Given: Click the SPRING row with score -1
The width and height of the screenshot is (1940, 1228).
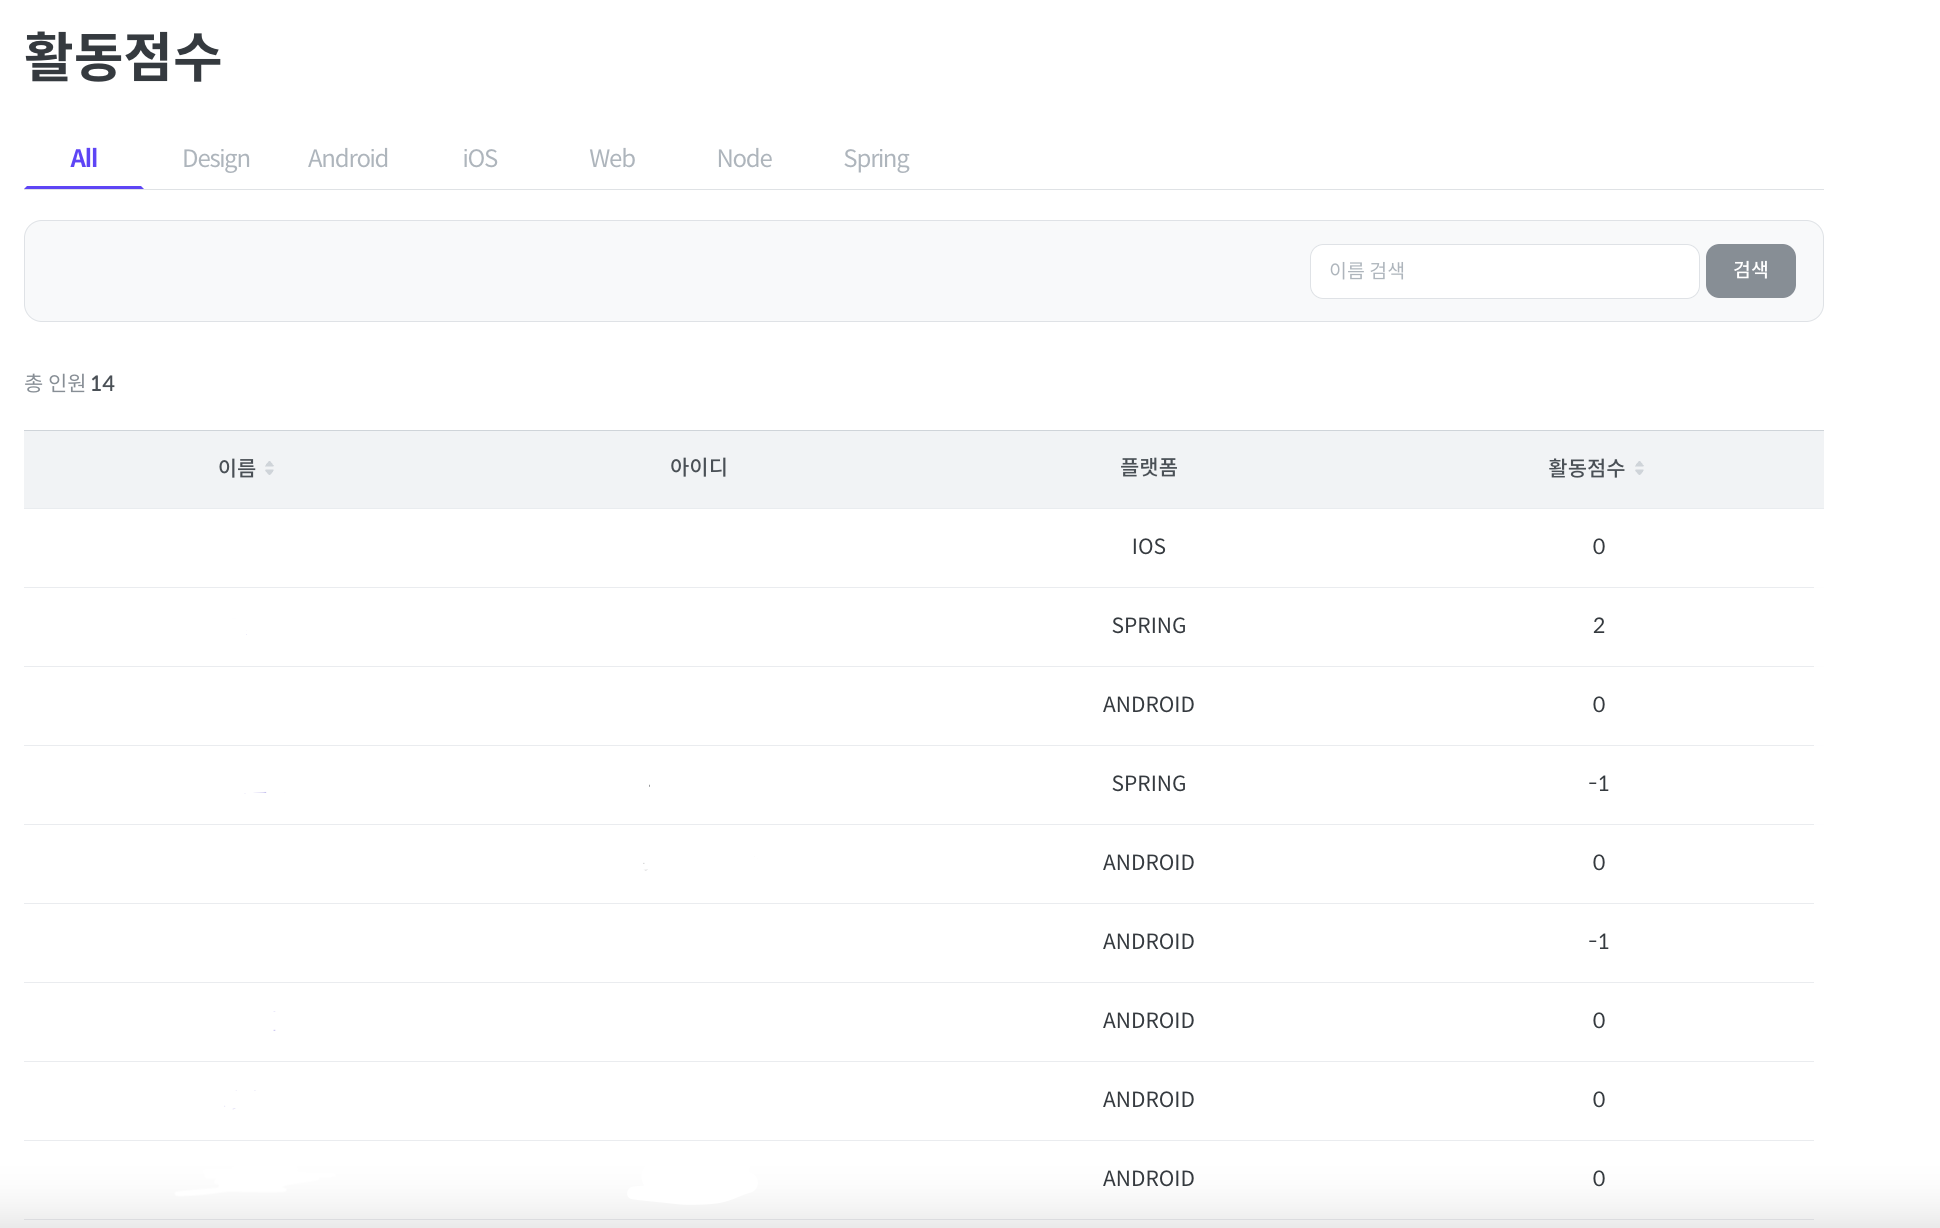Looking at the screenshot, I should [x=1148, y=784].
